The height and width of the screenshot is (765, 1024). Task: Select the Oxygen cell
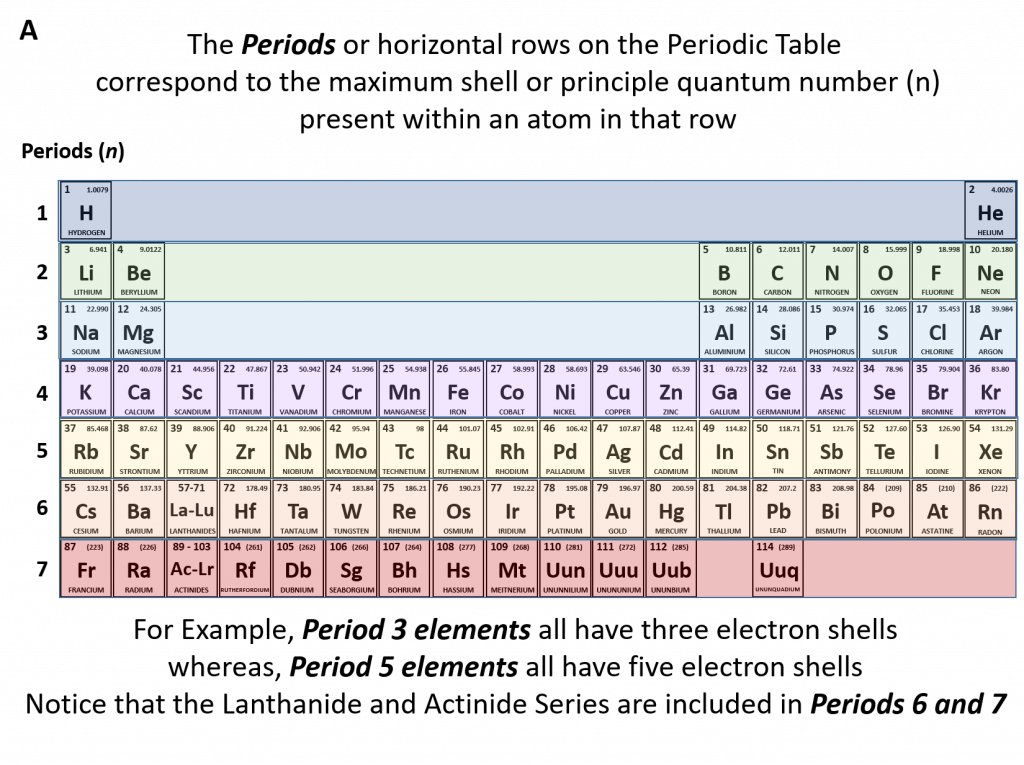click(x=884, y=270)
